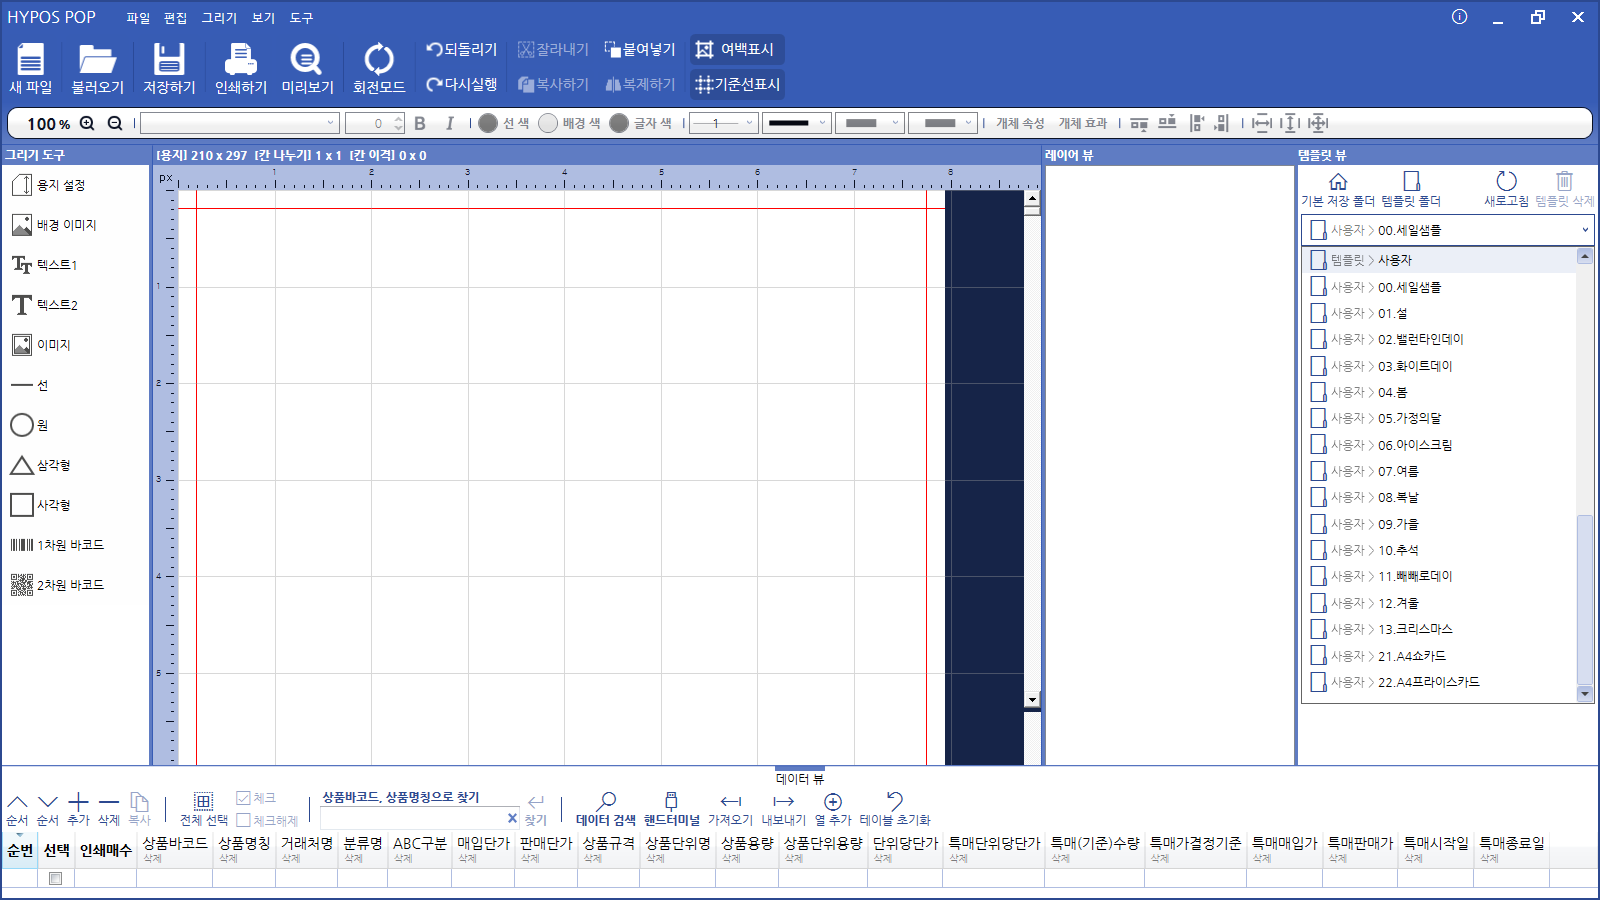Tick the 선택 checkbox in first data row
This screenshot has height=900, width=1600.
pyautogui.click(x=56, y=878)
